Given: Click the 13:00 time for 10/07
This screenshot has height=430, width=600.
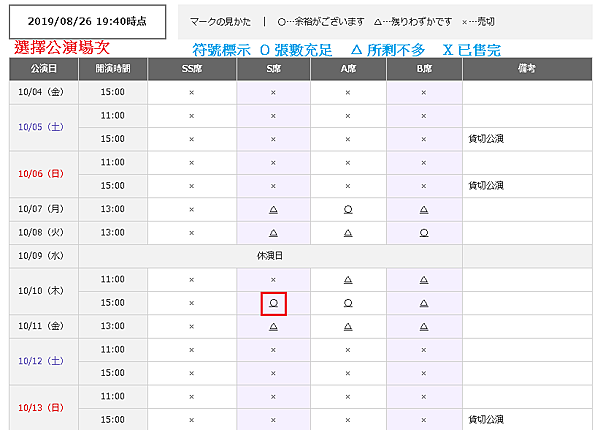Looking at the screenshot, I should [x=112, y=209].
